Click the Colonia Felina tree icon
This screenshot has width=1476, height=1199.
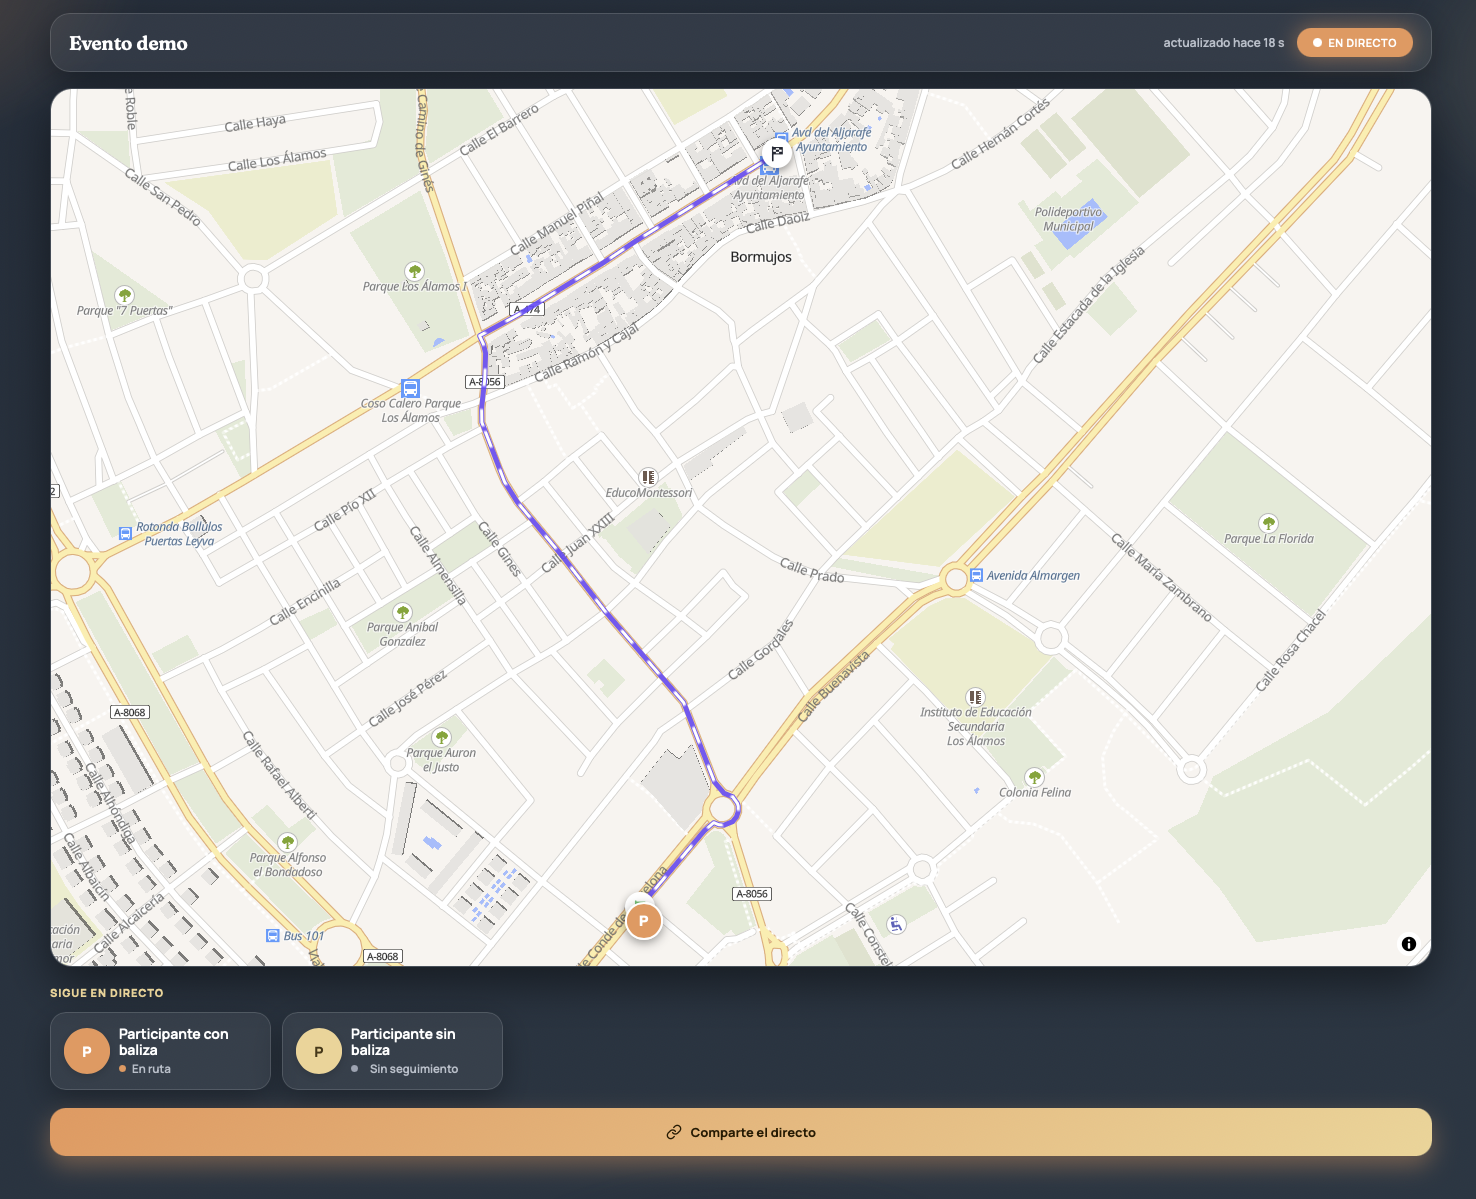(x=1035, y=777)
